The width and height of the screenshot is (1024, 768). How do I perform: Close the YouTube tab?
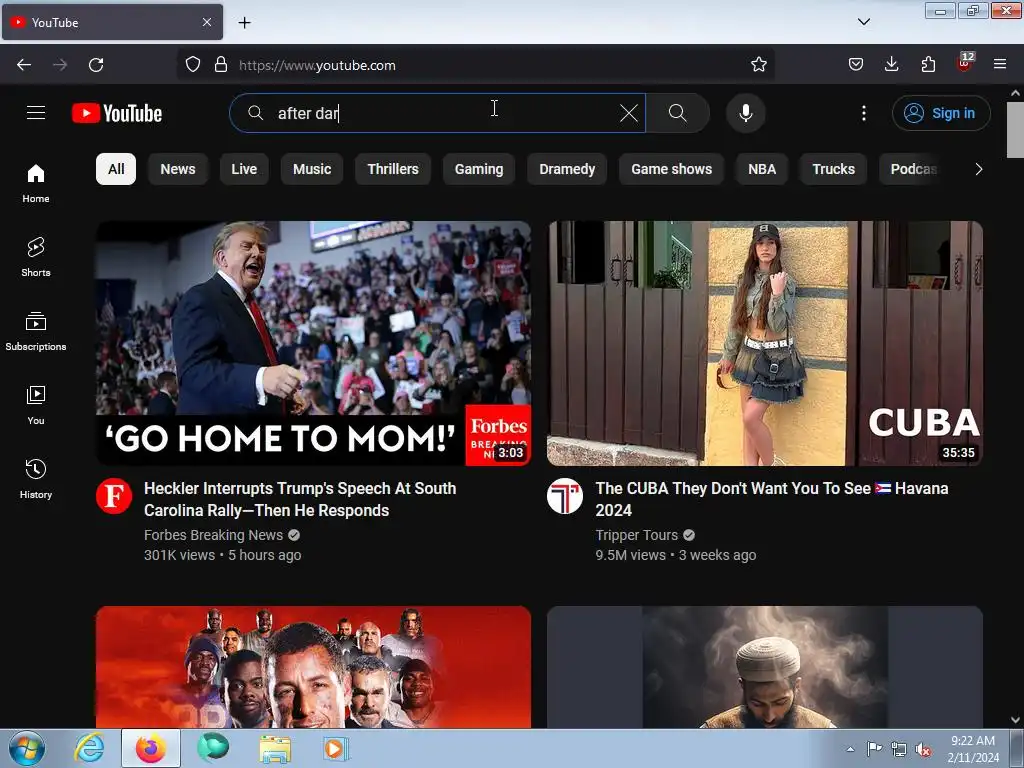207,22
